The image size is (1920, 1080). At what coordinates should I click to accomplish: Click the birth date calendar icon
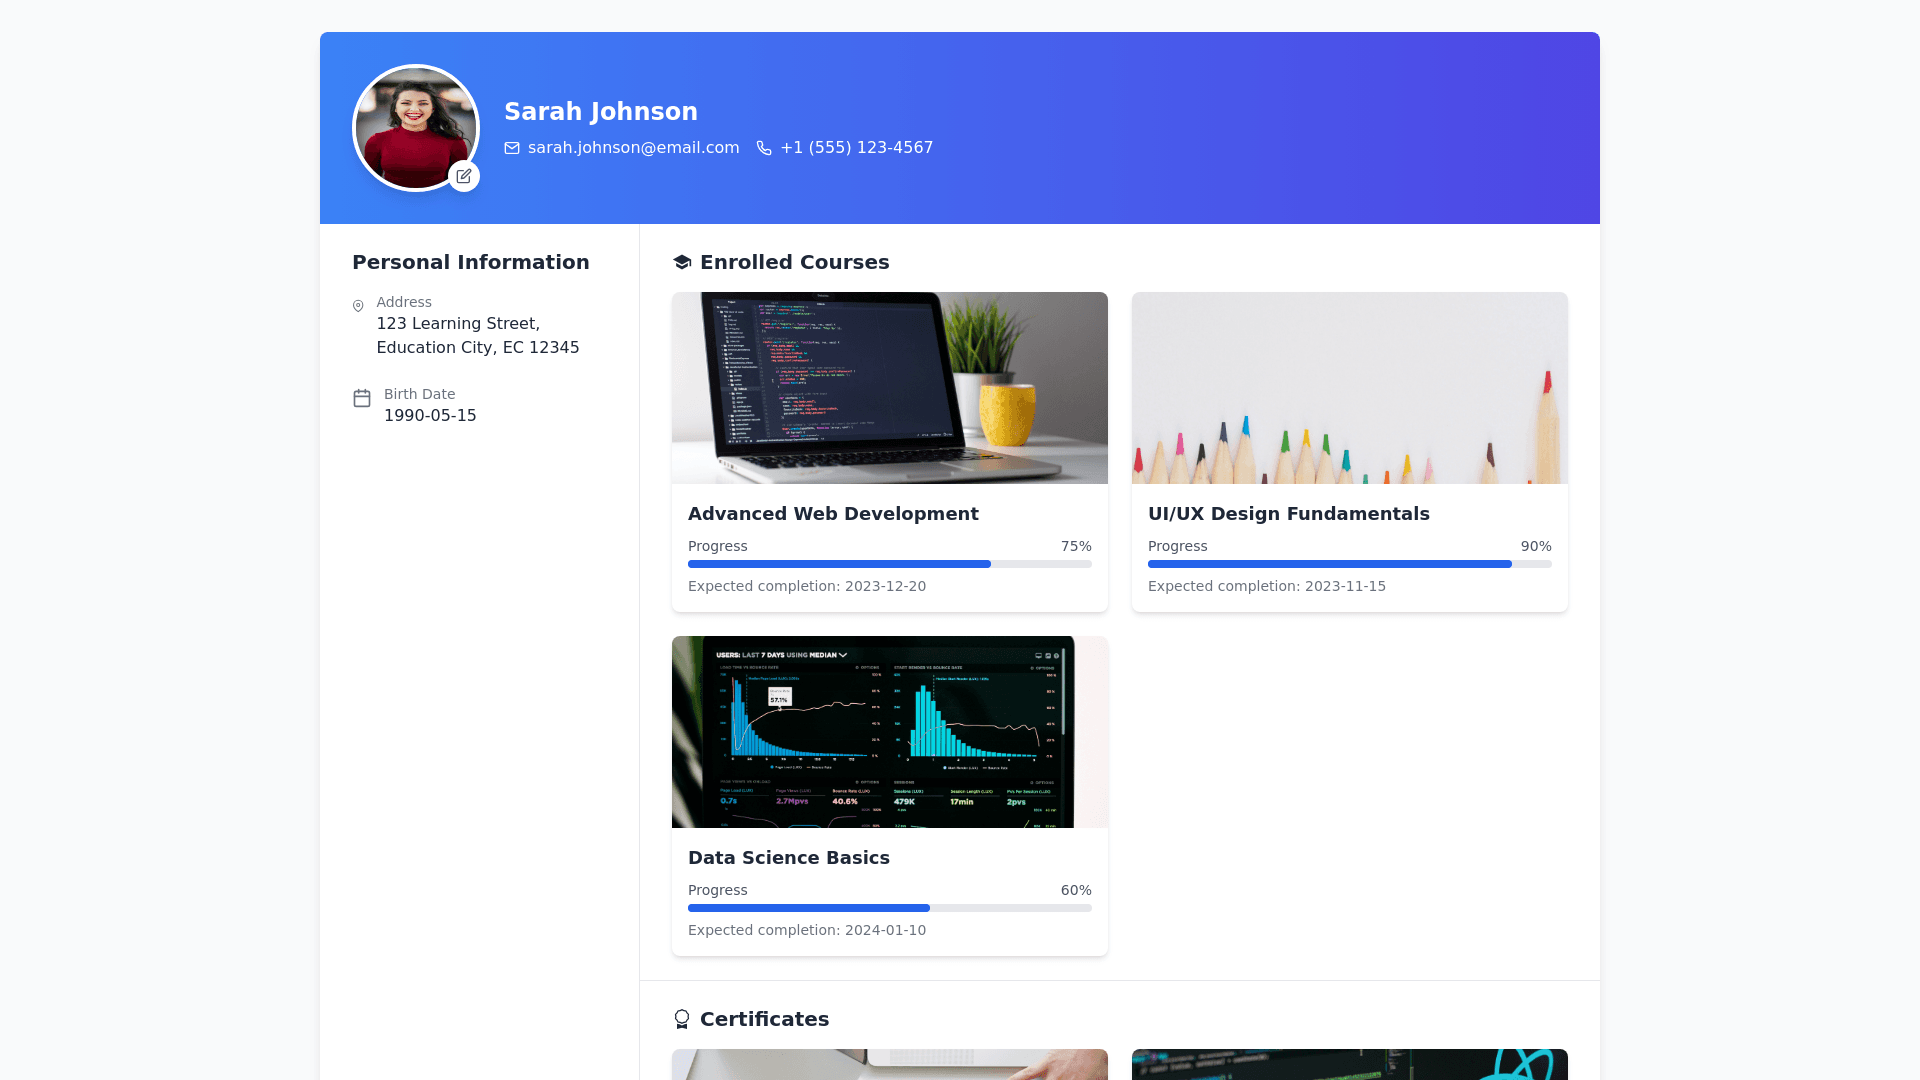(x=362, y=398)
